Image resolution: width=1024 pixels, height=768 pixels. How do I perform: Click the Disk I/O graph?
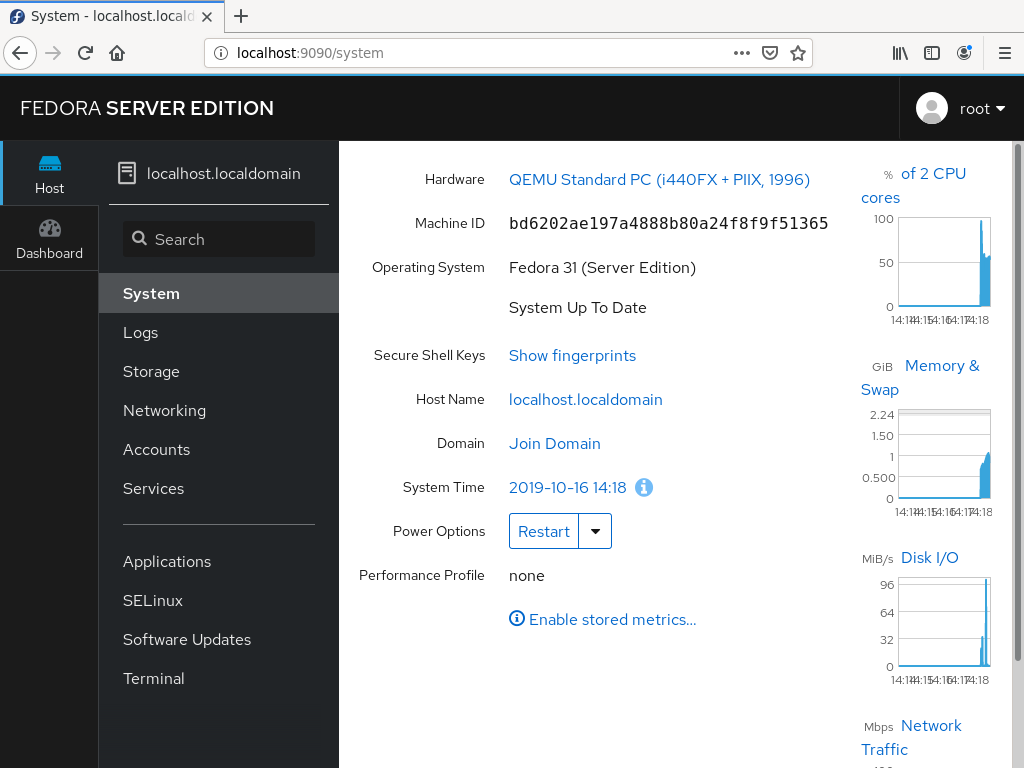click(944, 622)
